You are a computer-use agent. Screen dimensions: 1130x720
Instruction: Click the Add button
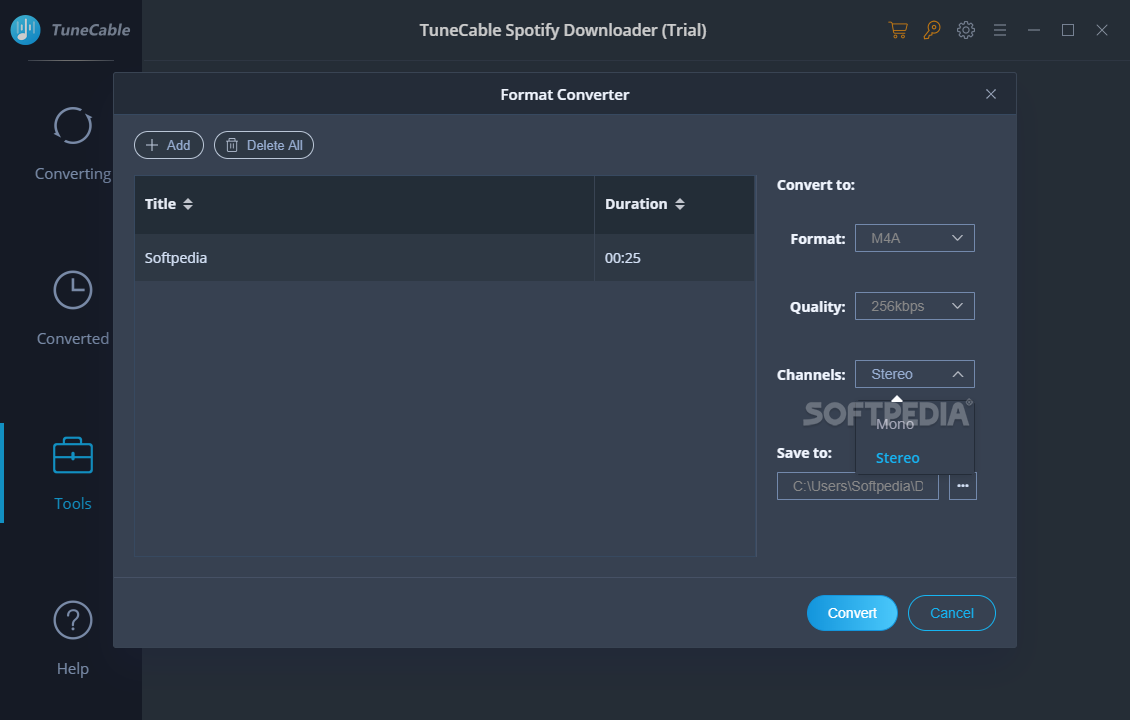click(x=169, y=145)
